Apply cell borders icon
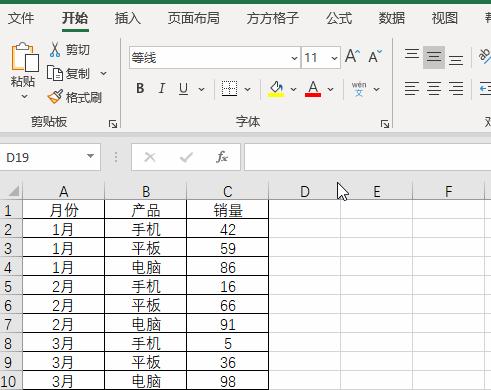This screenshot has height=390, width=491. [229, 89]
